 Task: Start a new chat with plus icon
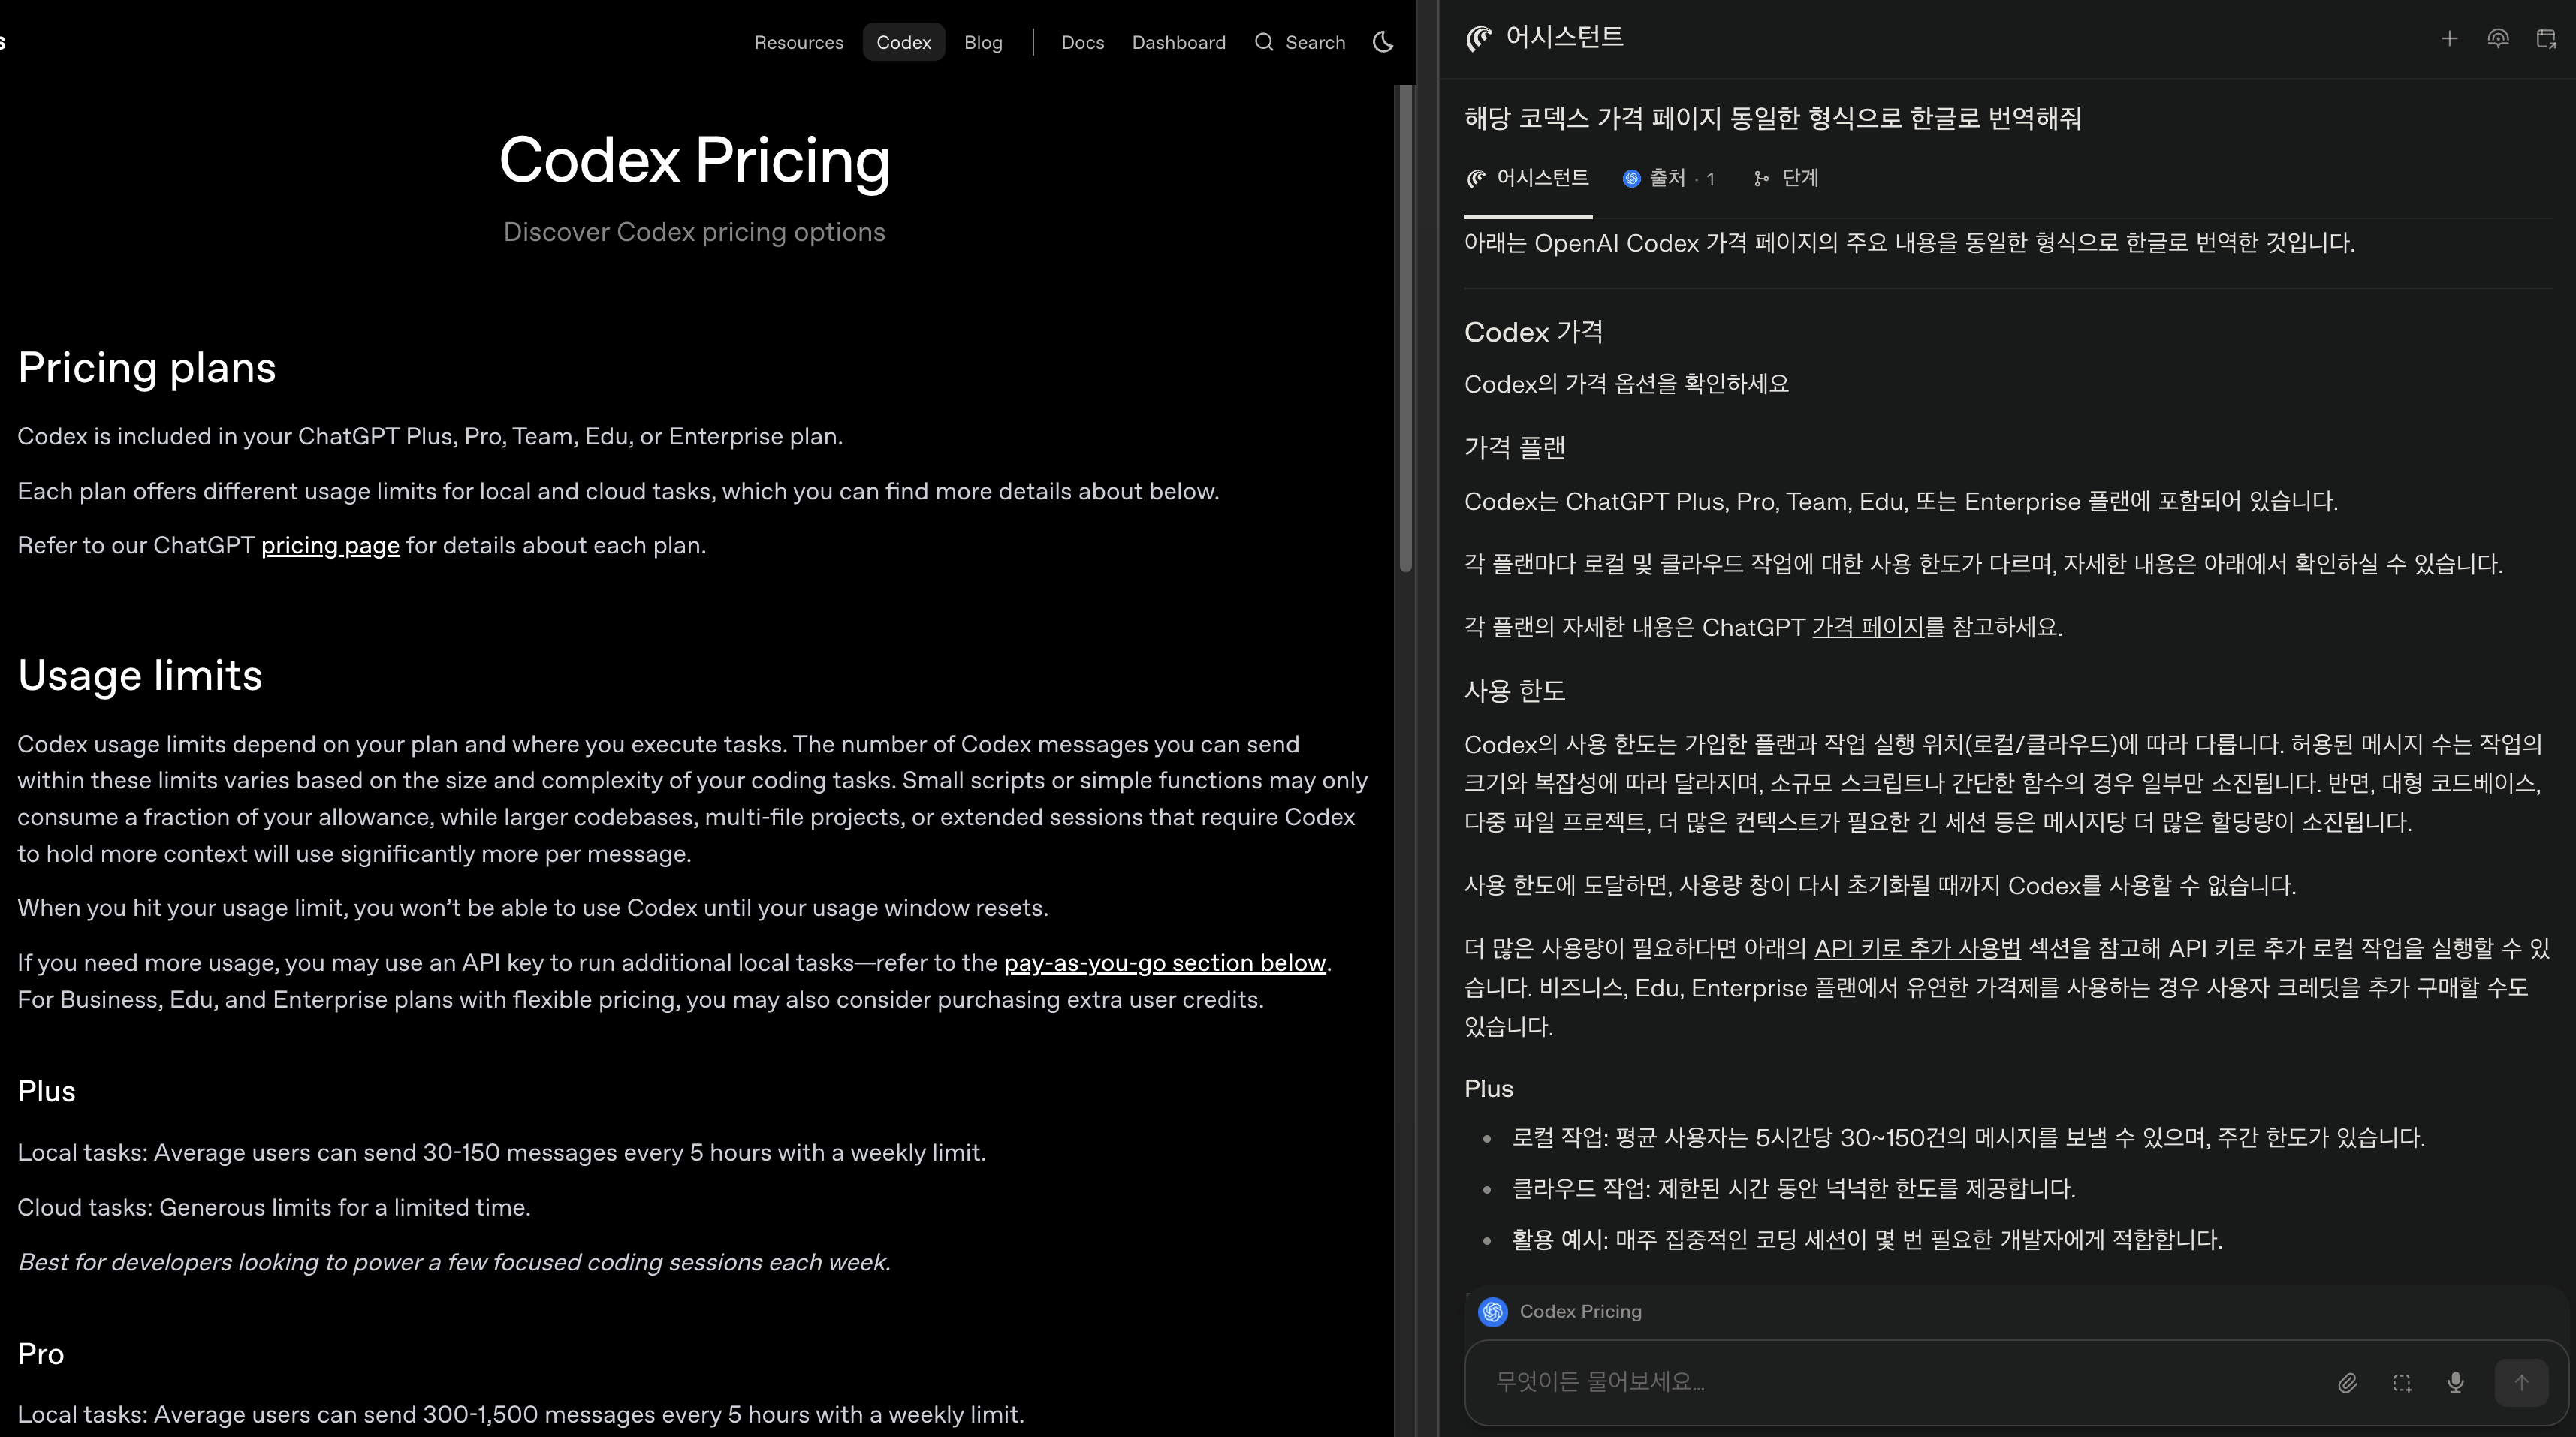point(2449,39)
